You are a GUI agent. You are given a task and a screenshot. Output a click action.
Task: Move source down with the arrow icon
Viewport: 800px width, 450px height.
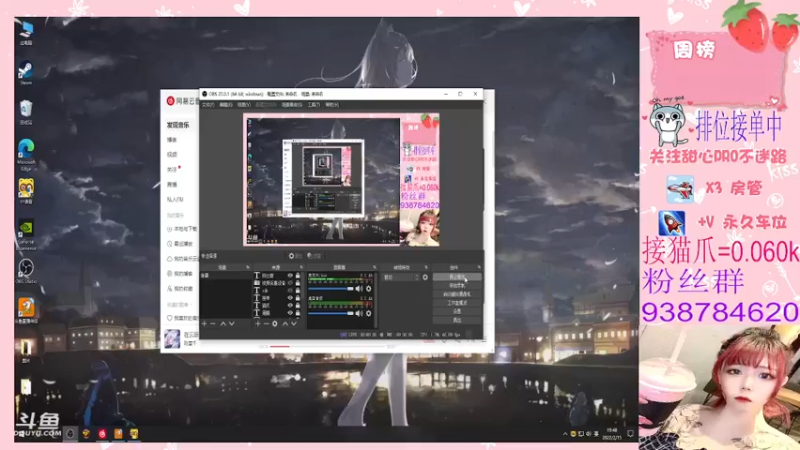(294, 323)
